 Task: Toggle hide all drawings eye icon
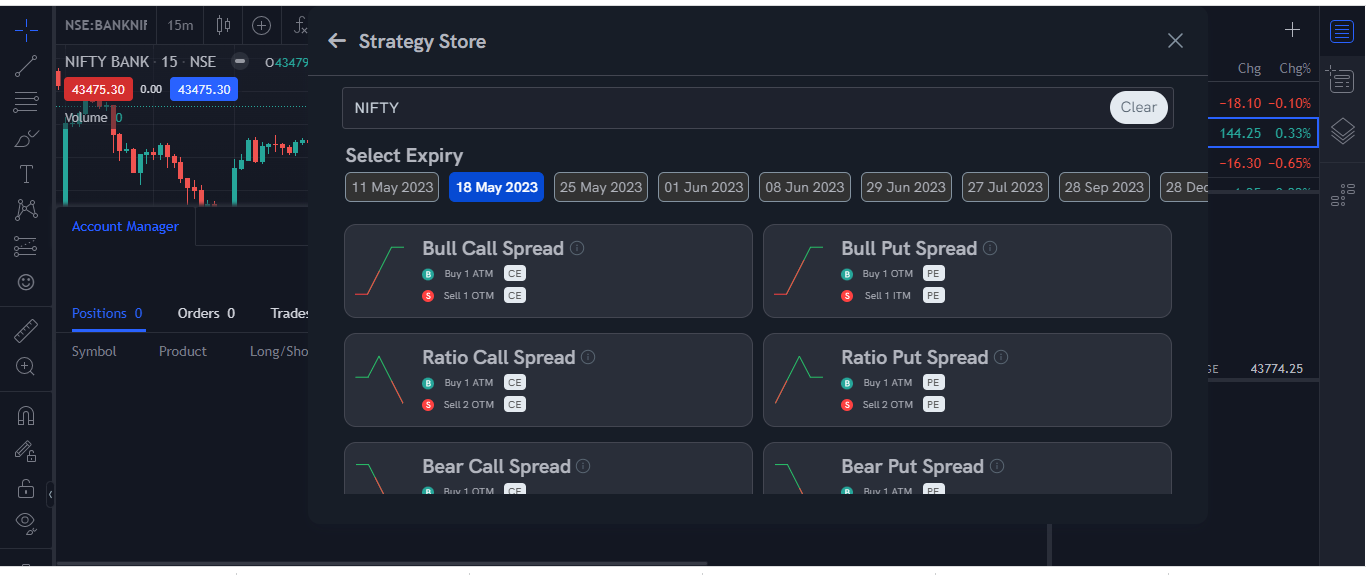27,522
